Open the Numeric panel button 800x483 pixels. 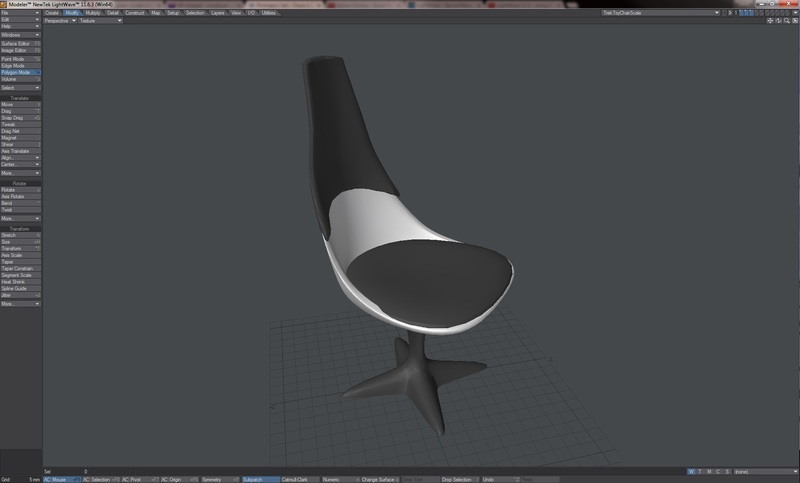[340, 479]
